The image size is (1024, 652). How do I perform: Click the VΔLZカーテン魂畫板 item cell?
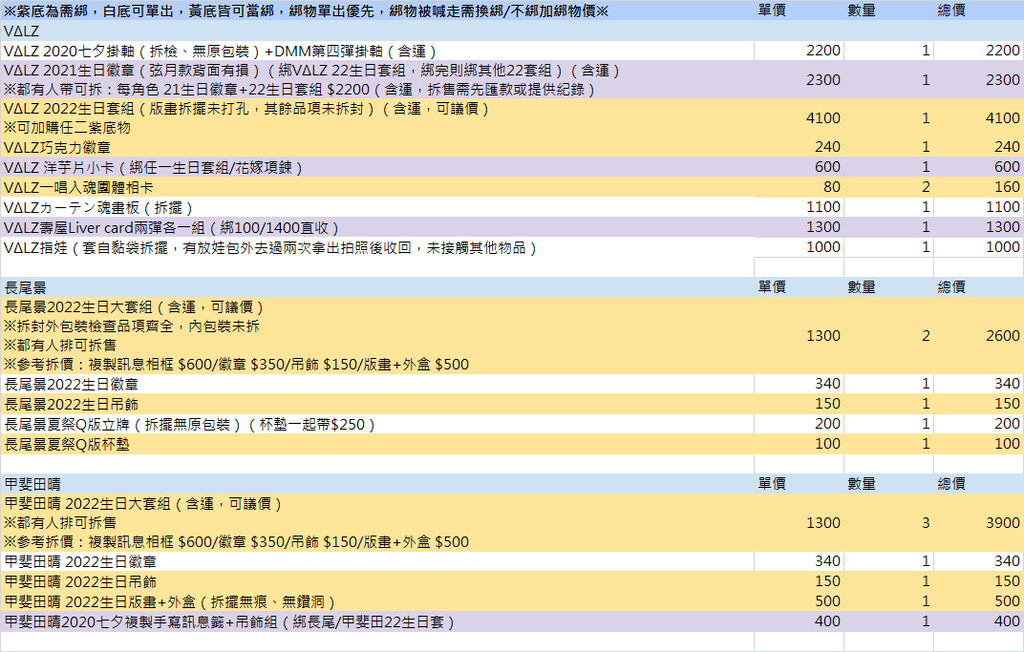click(377, 207)
